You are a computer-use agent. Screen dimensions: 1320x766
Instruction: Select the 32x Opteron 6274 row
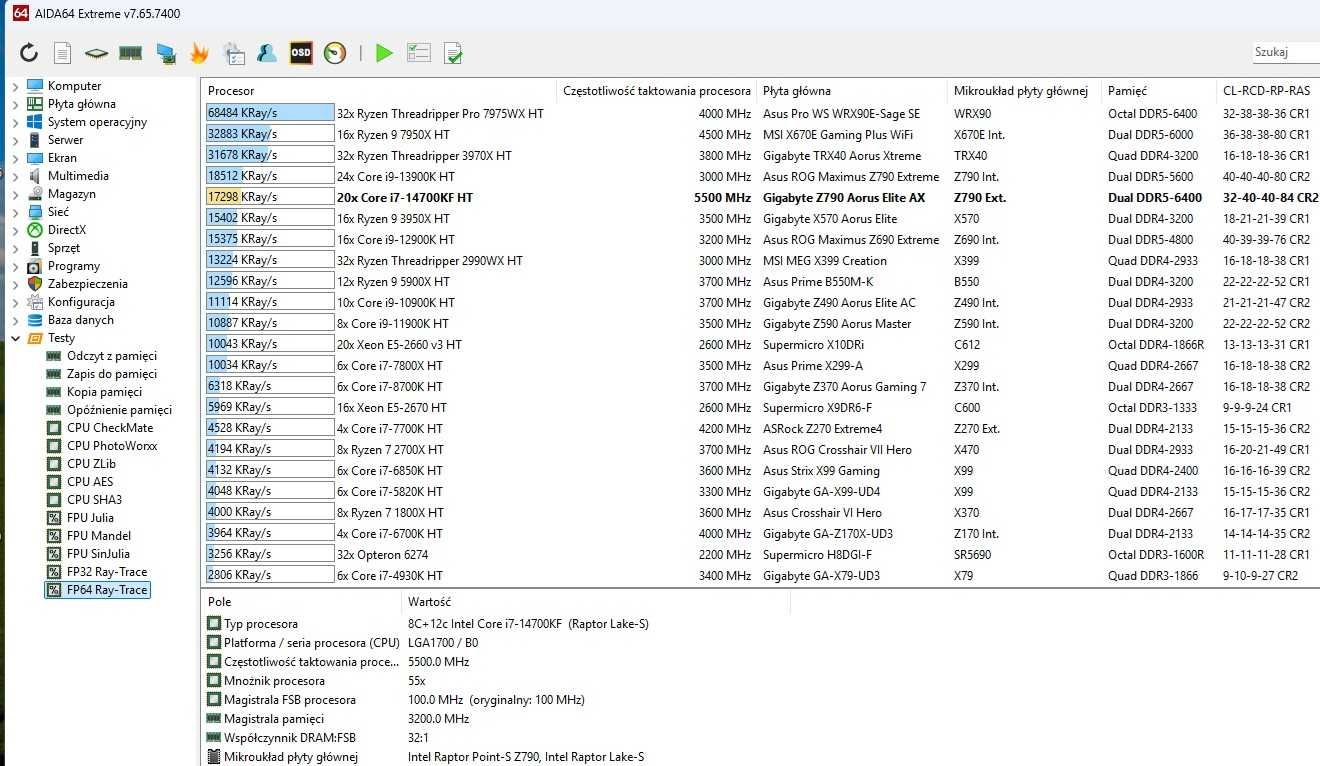[x=761, y=554]
